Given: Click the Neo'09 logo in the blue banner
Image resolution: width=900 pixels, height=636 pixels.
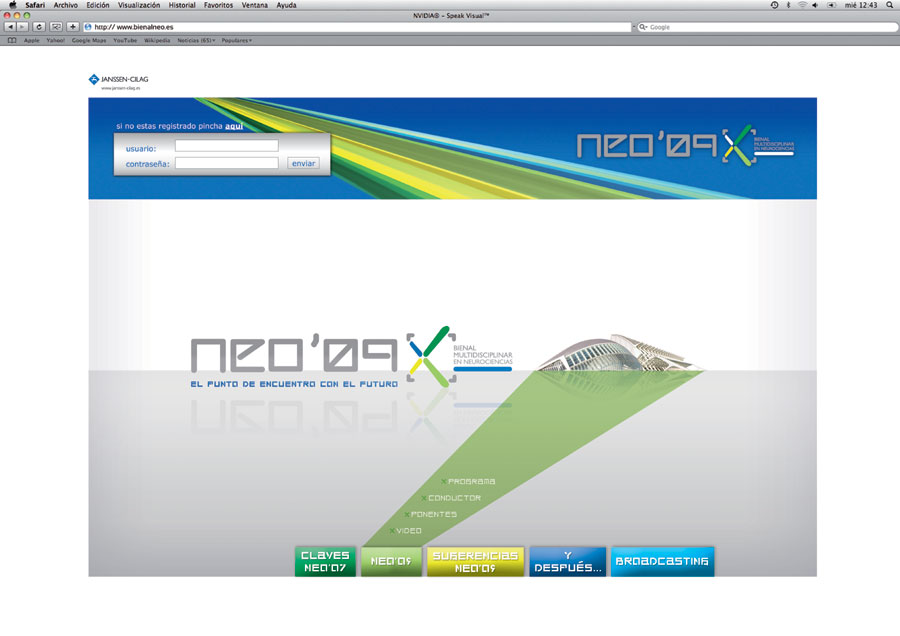Looking at the screenshot, I should click(x=685, y=145).
